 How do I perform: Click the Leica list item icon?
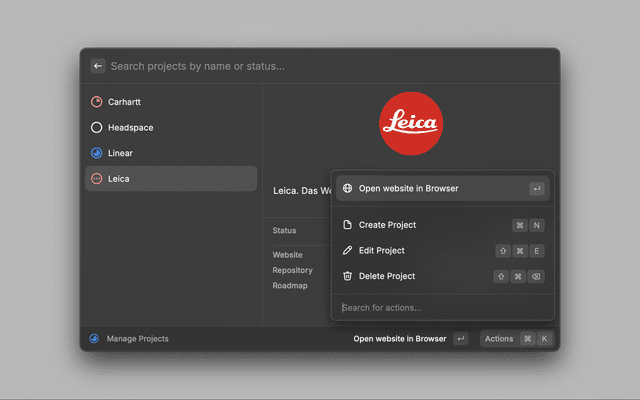point(96,179)
